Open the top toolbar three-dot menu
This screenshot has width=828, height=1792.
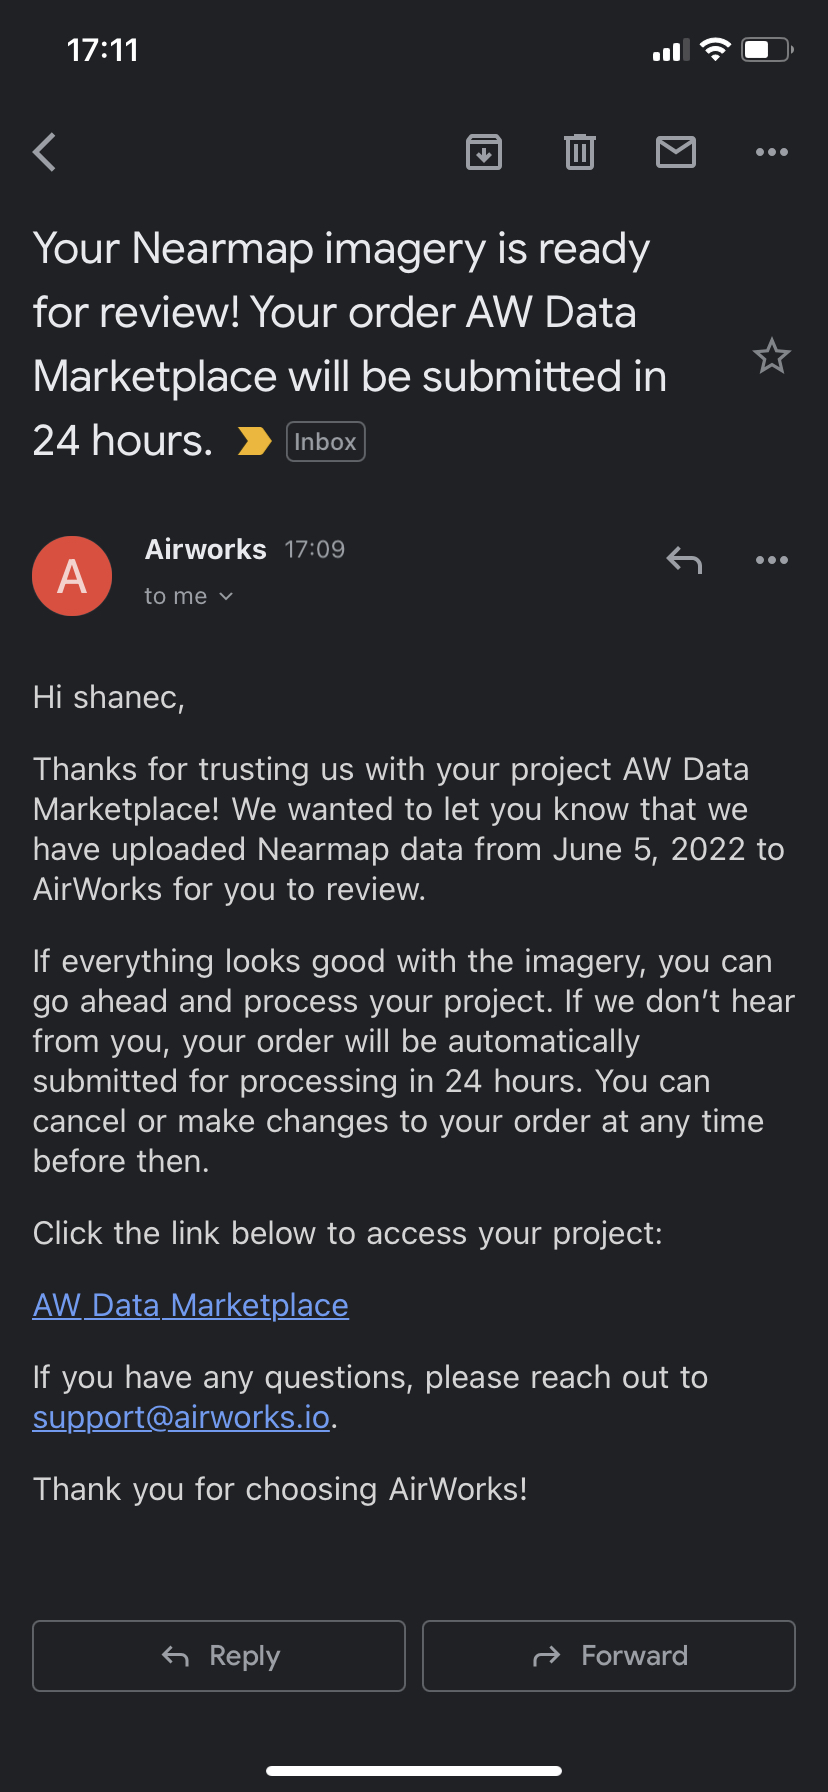pos(772,152)
